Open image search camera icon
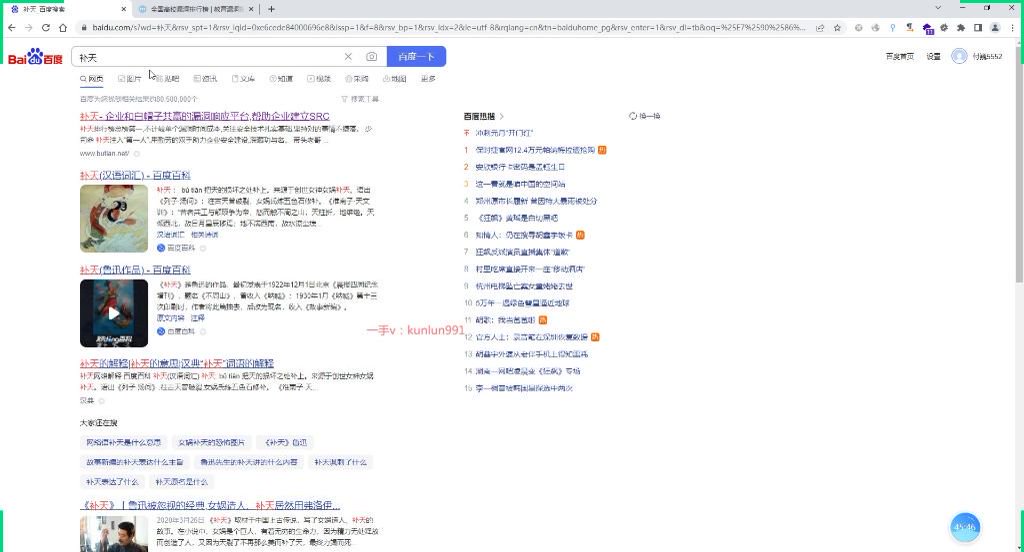 372,57
